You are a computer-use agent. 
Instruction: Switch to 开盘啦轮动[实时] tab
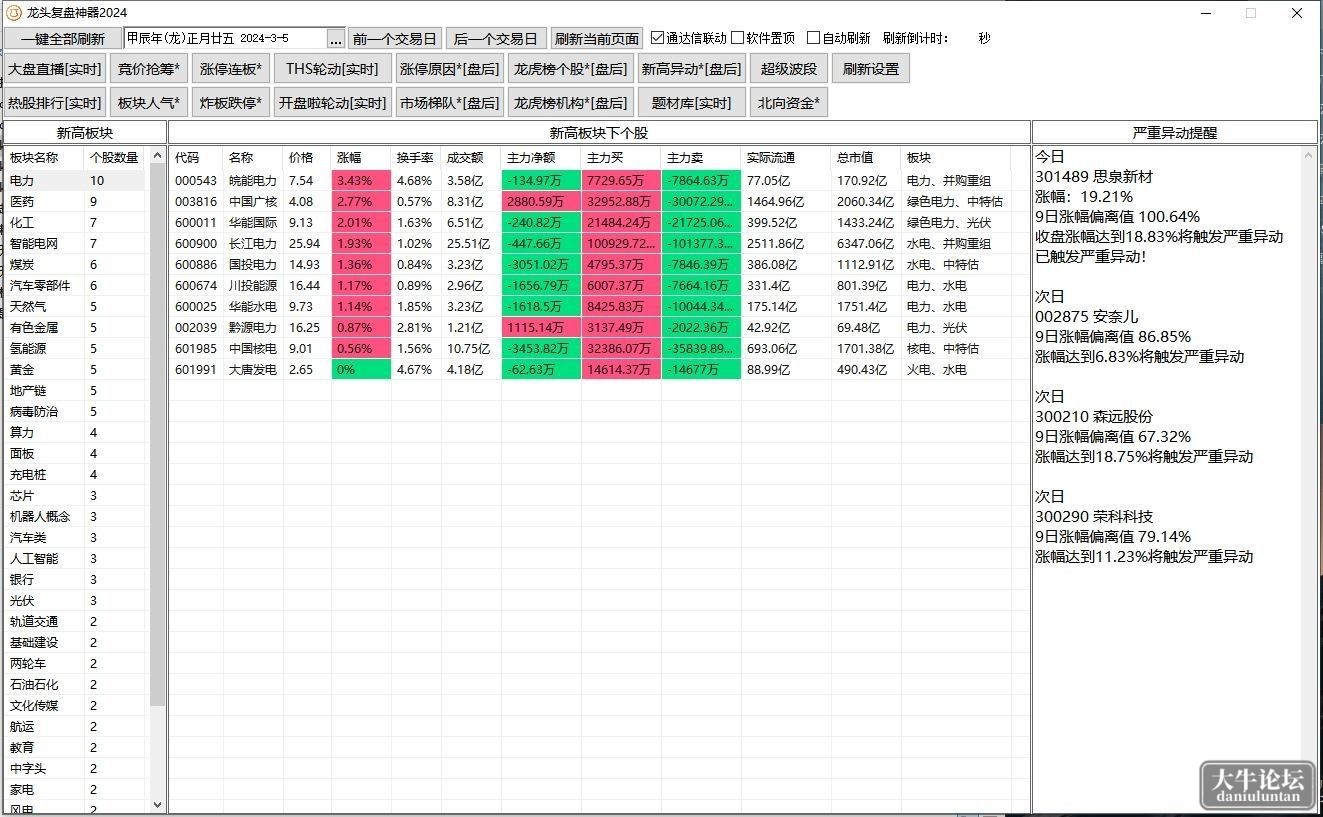click(x=332, y=102)
